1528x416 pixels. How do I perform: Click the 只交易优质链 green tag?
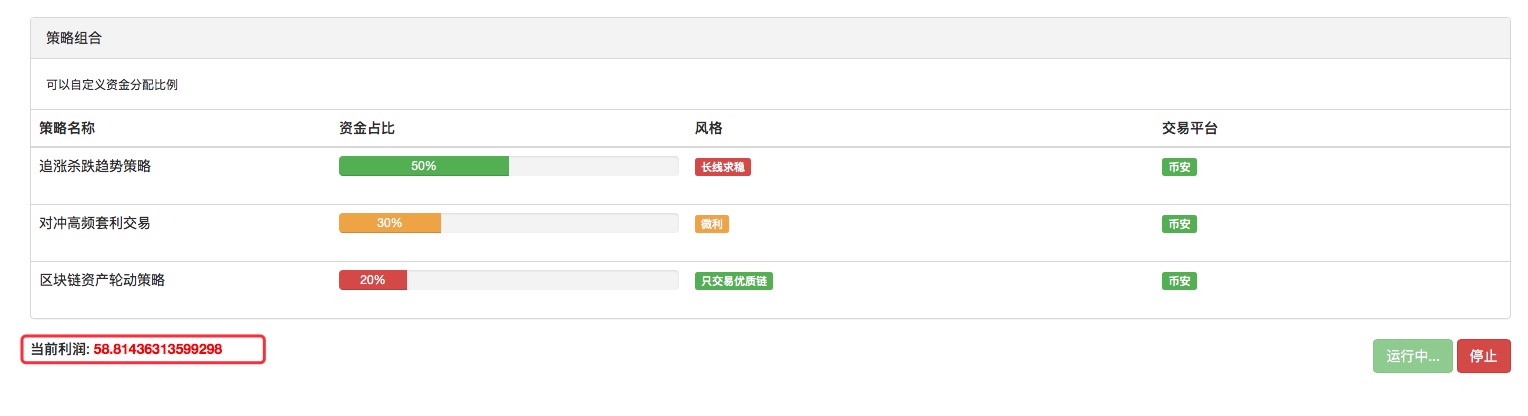(734, 281)
